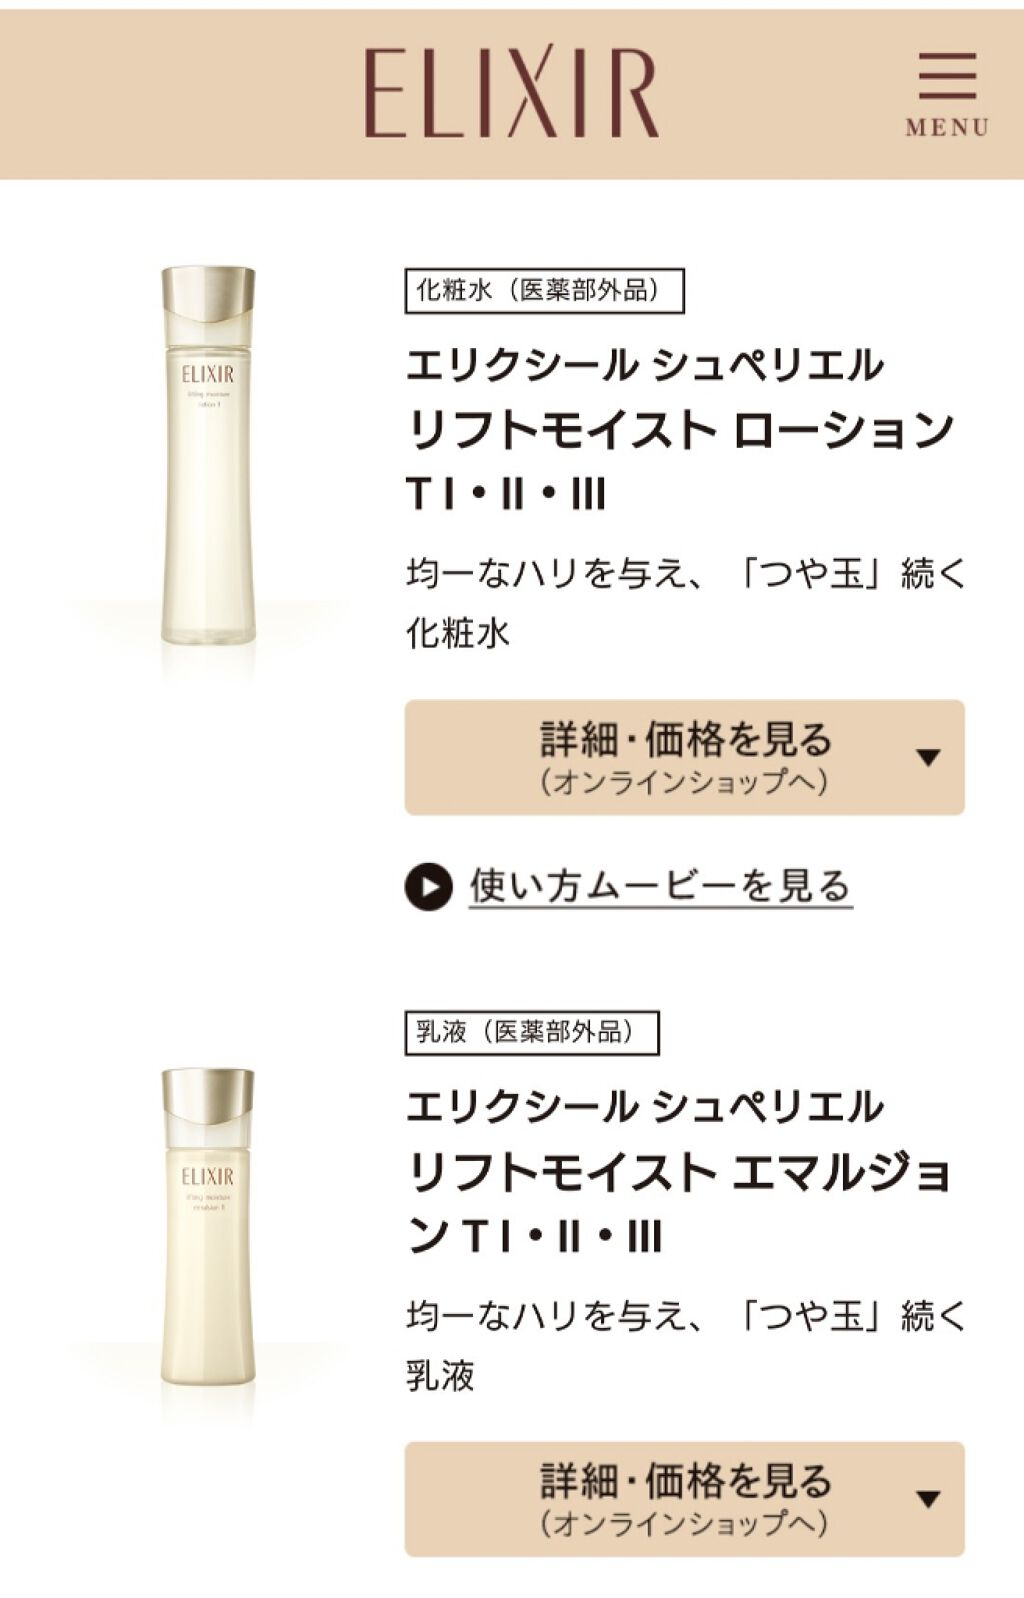Click (オンラインショップへ) text in first button
The image size is (1024, 1598).
click(x=684, y=782)
